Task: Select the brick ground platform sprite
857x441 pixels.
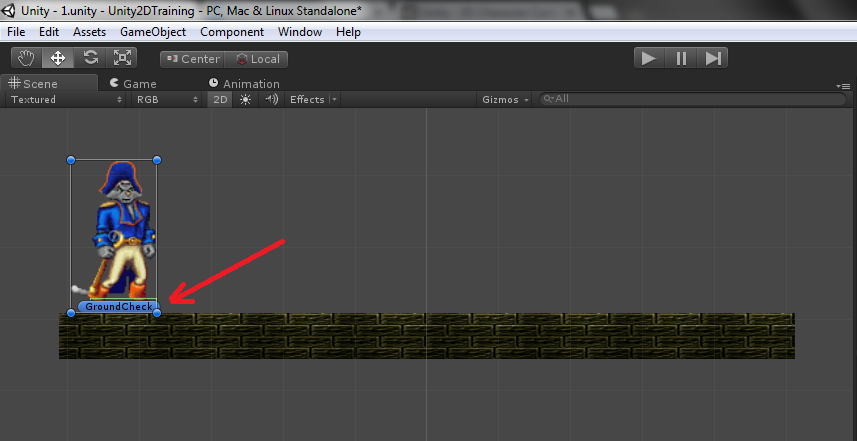Action: [427, 336]
